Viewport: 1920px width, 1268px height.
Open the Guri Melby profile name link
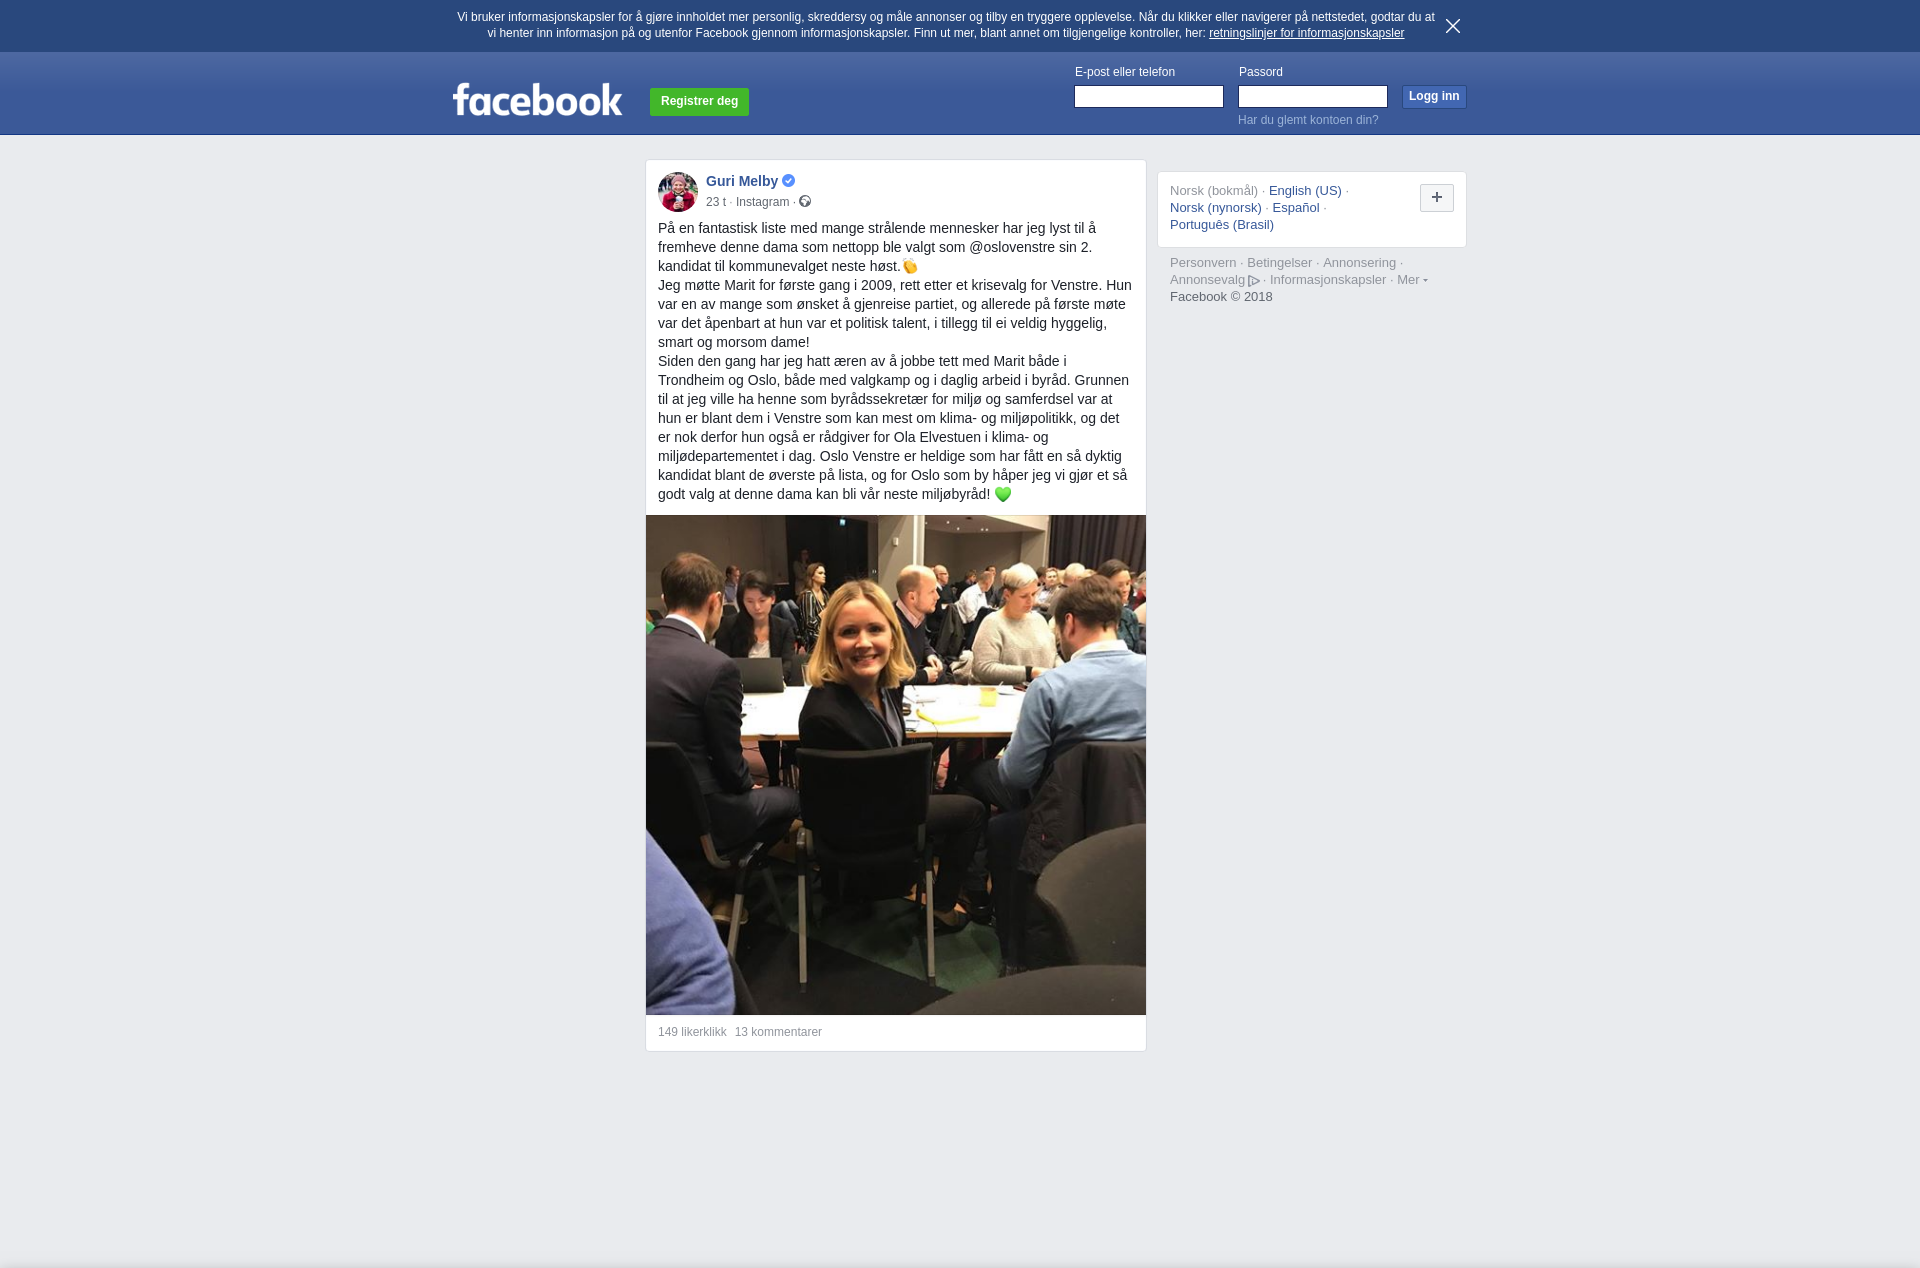coord(742,181)
